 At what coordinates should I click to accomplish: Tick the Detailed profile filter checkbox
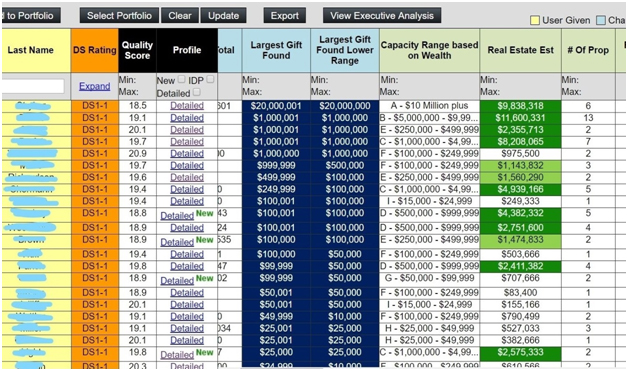click(196, 92)
